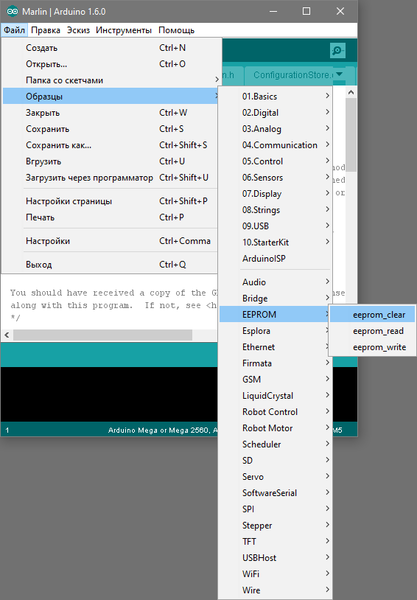Expand 06.Sensors examples submenu

tap(276, 178)
